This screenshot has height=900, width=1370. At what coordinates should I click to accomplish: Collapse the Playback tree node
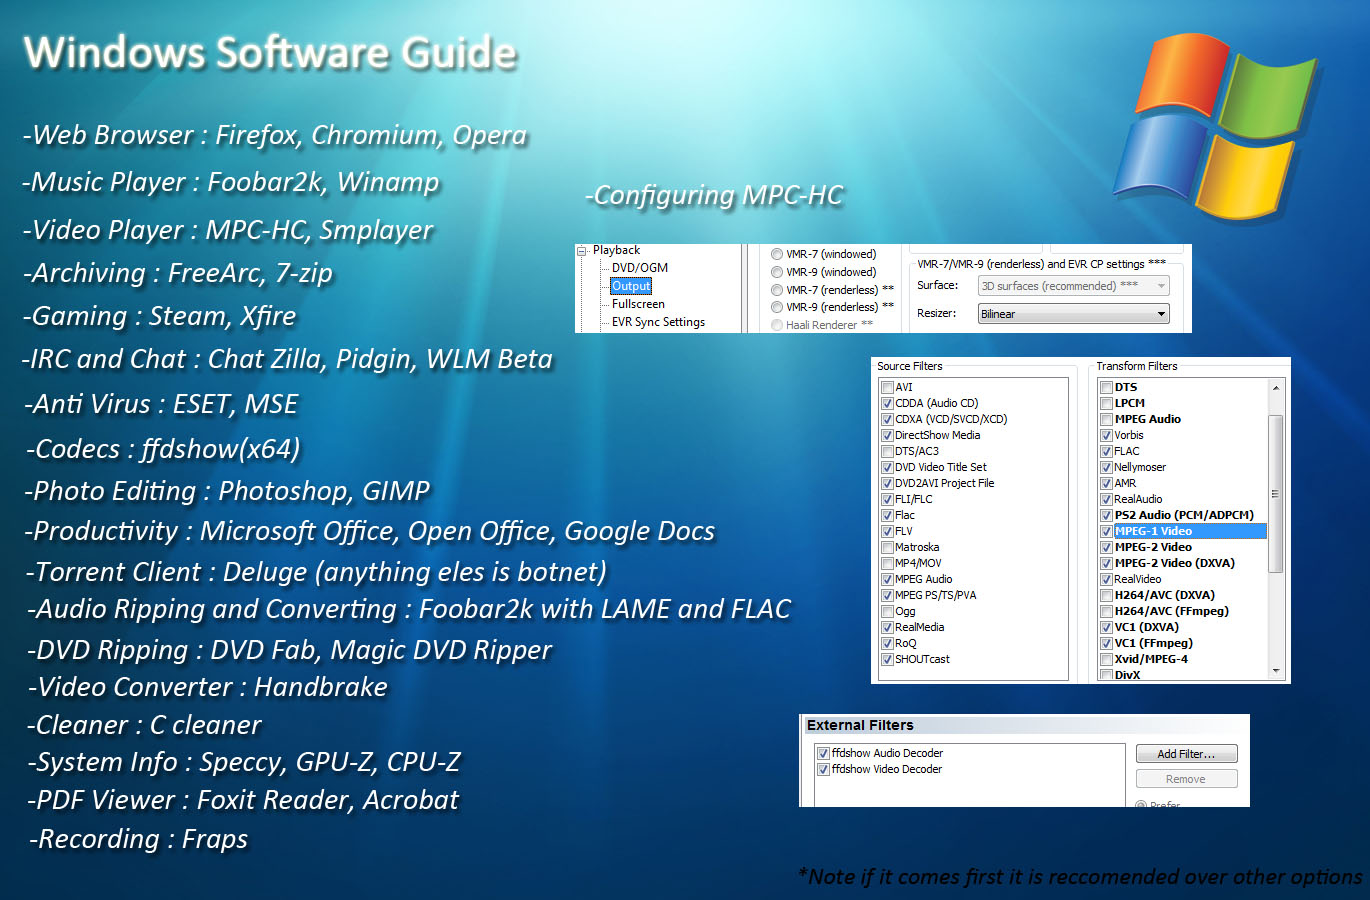(582, 251)
